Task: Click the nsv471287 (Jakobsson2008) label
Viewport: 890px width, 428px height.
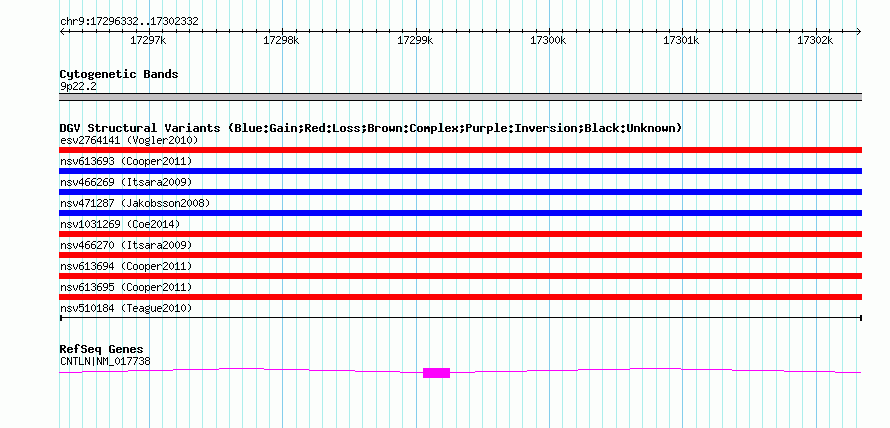Action: pyautogui.click(x=135, y=203)
